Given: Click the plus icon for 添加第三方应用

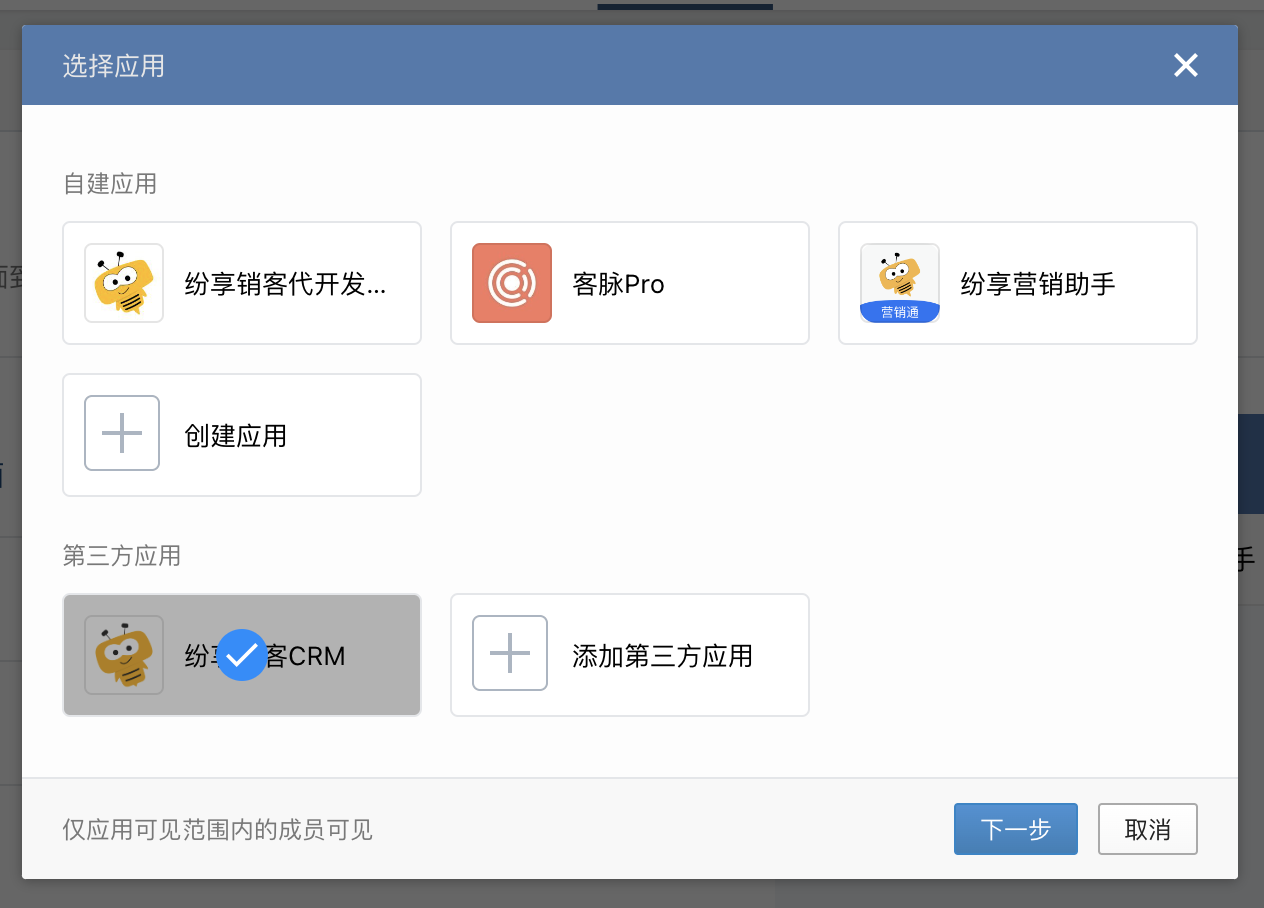Looking at the screenshot, I should tap(510, 653).
